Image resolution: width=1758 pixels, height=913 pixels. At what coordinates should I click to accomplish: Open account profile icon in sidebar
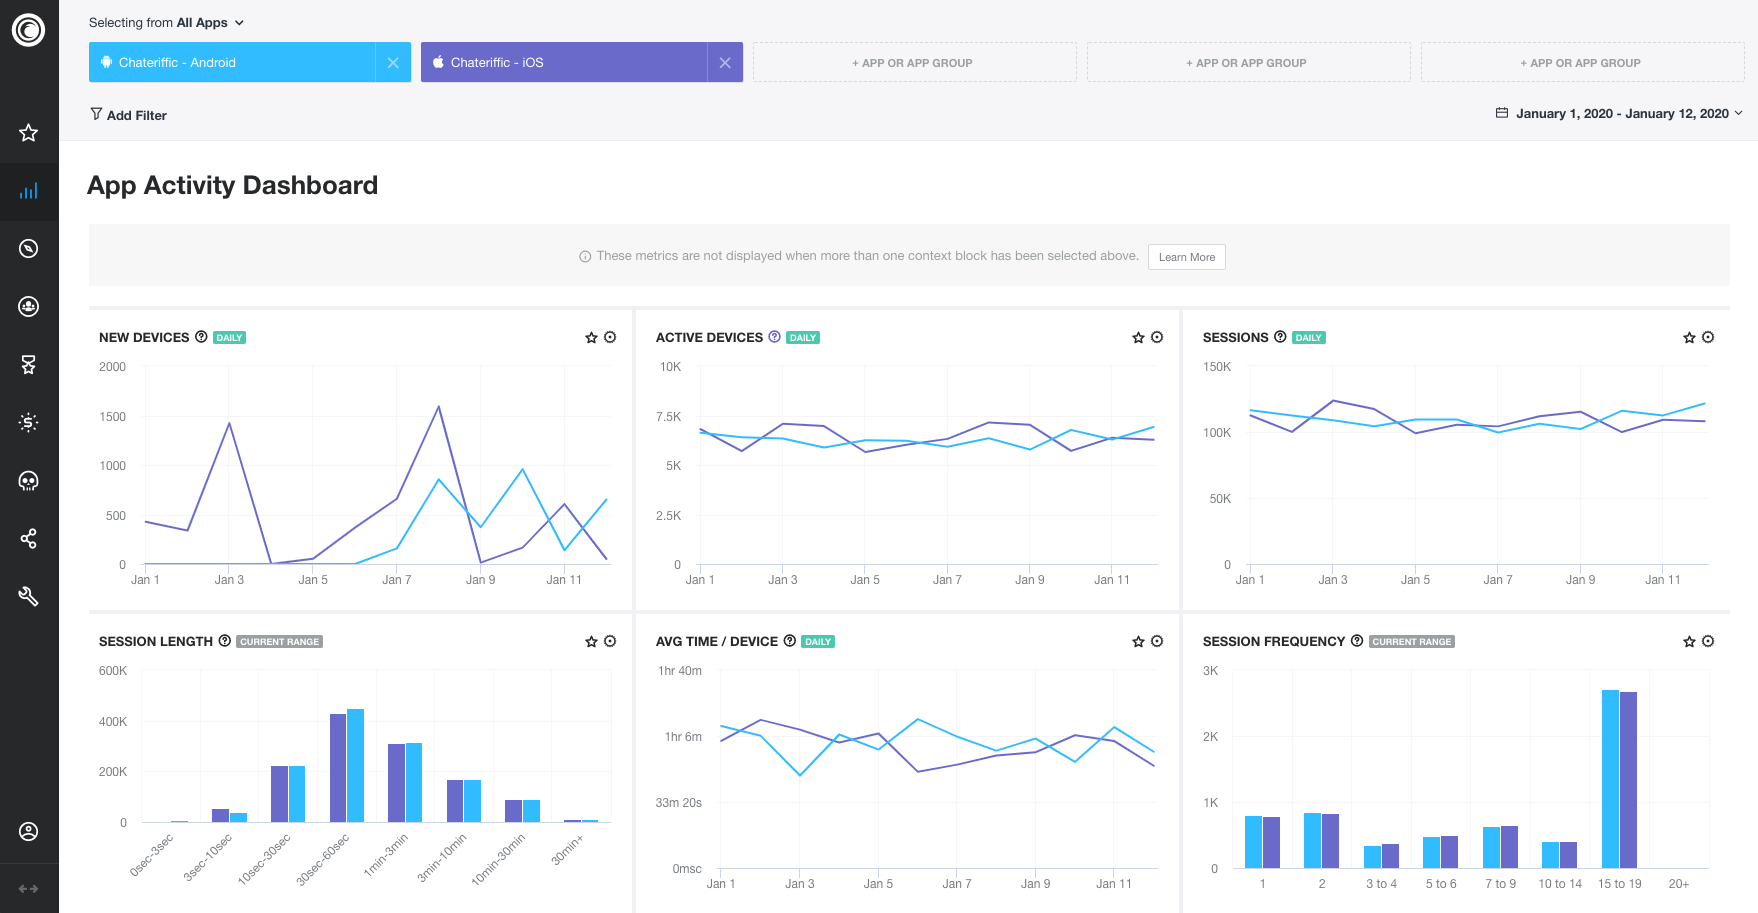point(28,832)
